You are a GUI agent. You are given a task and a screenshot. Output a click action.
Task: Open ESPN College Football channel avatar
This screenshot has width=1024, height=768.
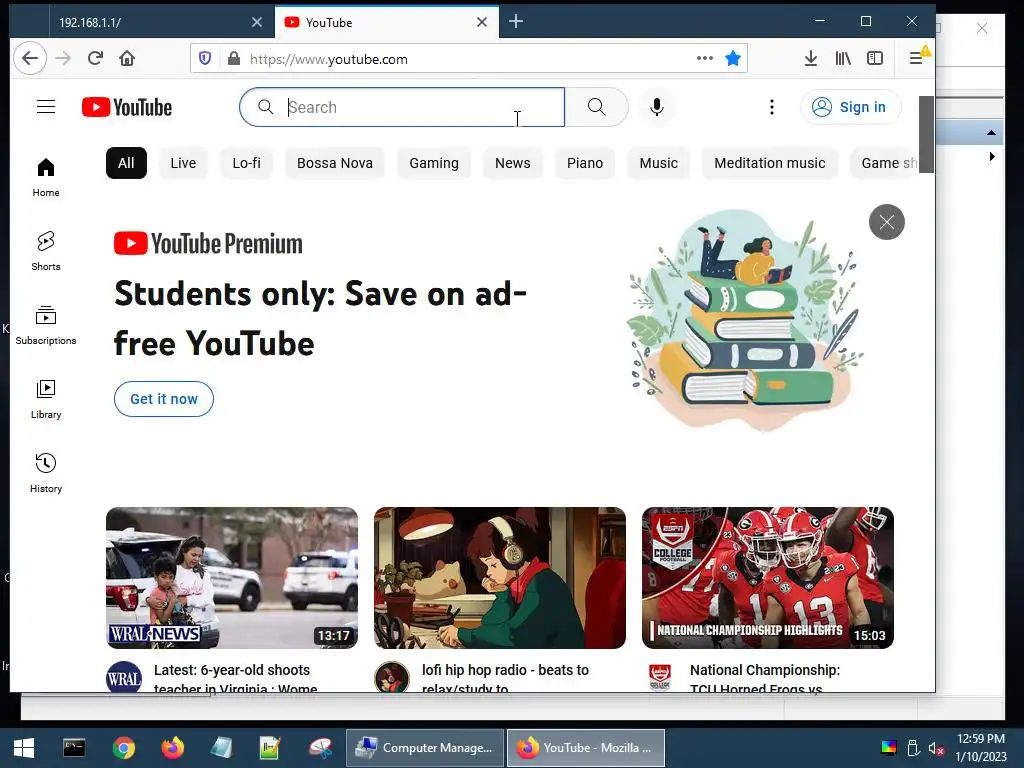[x=660, y=678]
